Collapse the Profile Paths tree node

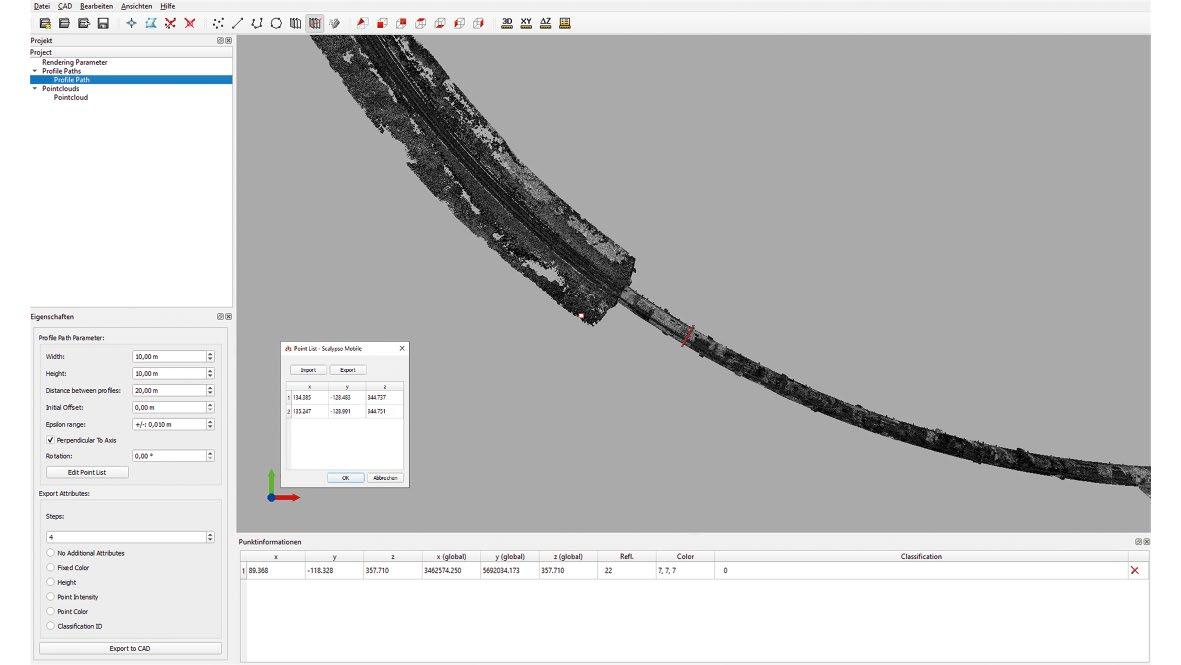(x=35, y=71)
